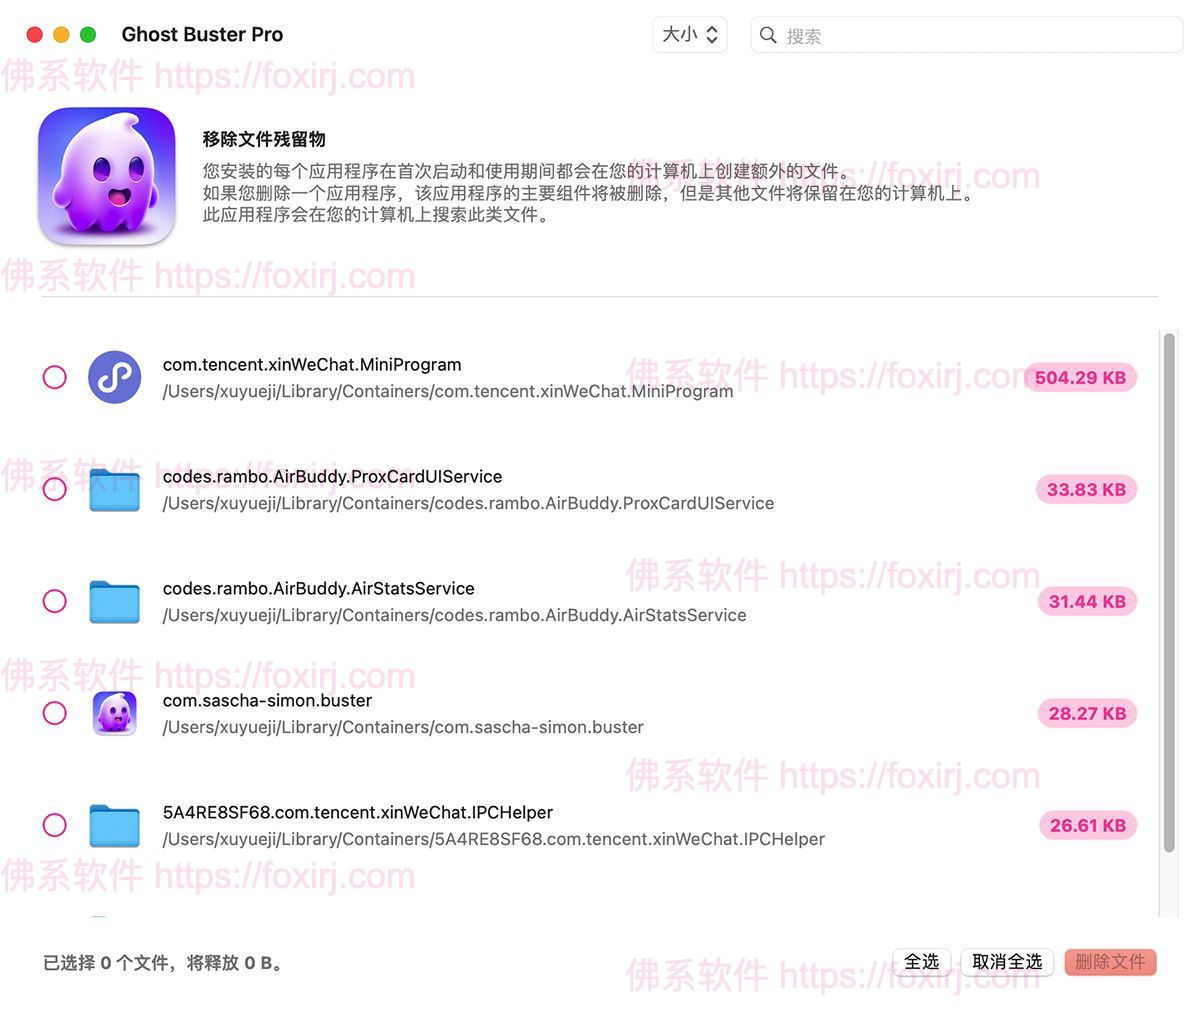Click the folder icon for codes.rambo.AirBuddy.AirStatsService
The width and height of the screenshot is (1200, 1029).
114,601
